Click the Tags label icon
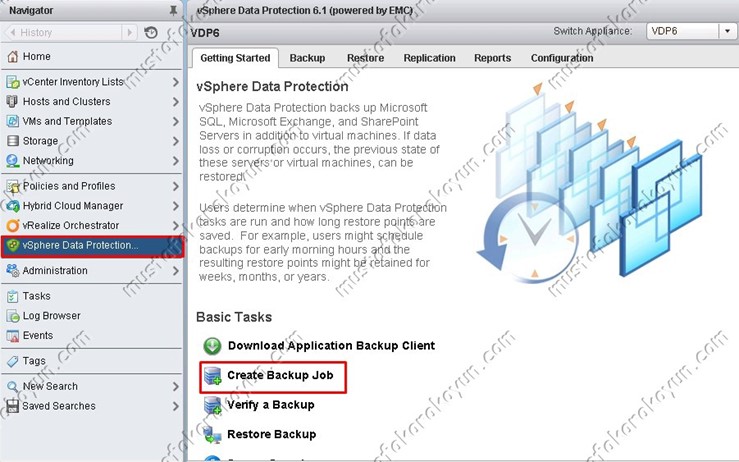739x462 pixels. 13,361
